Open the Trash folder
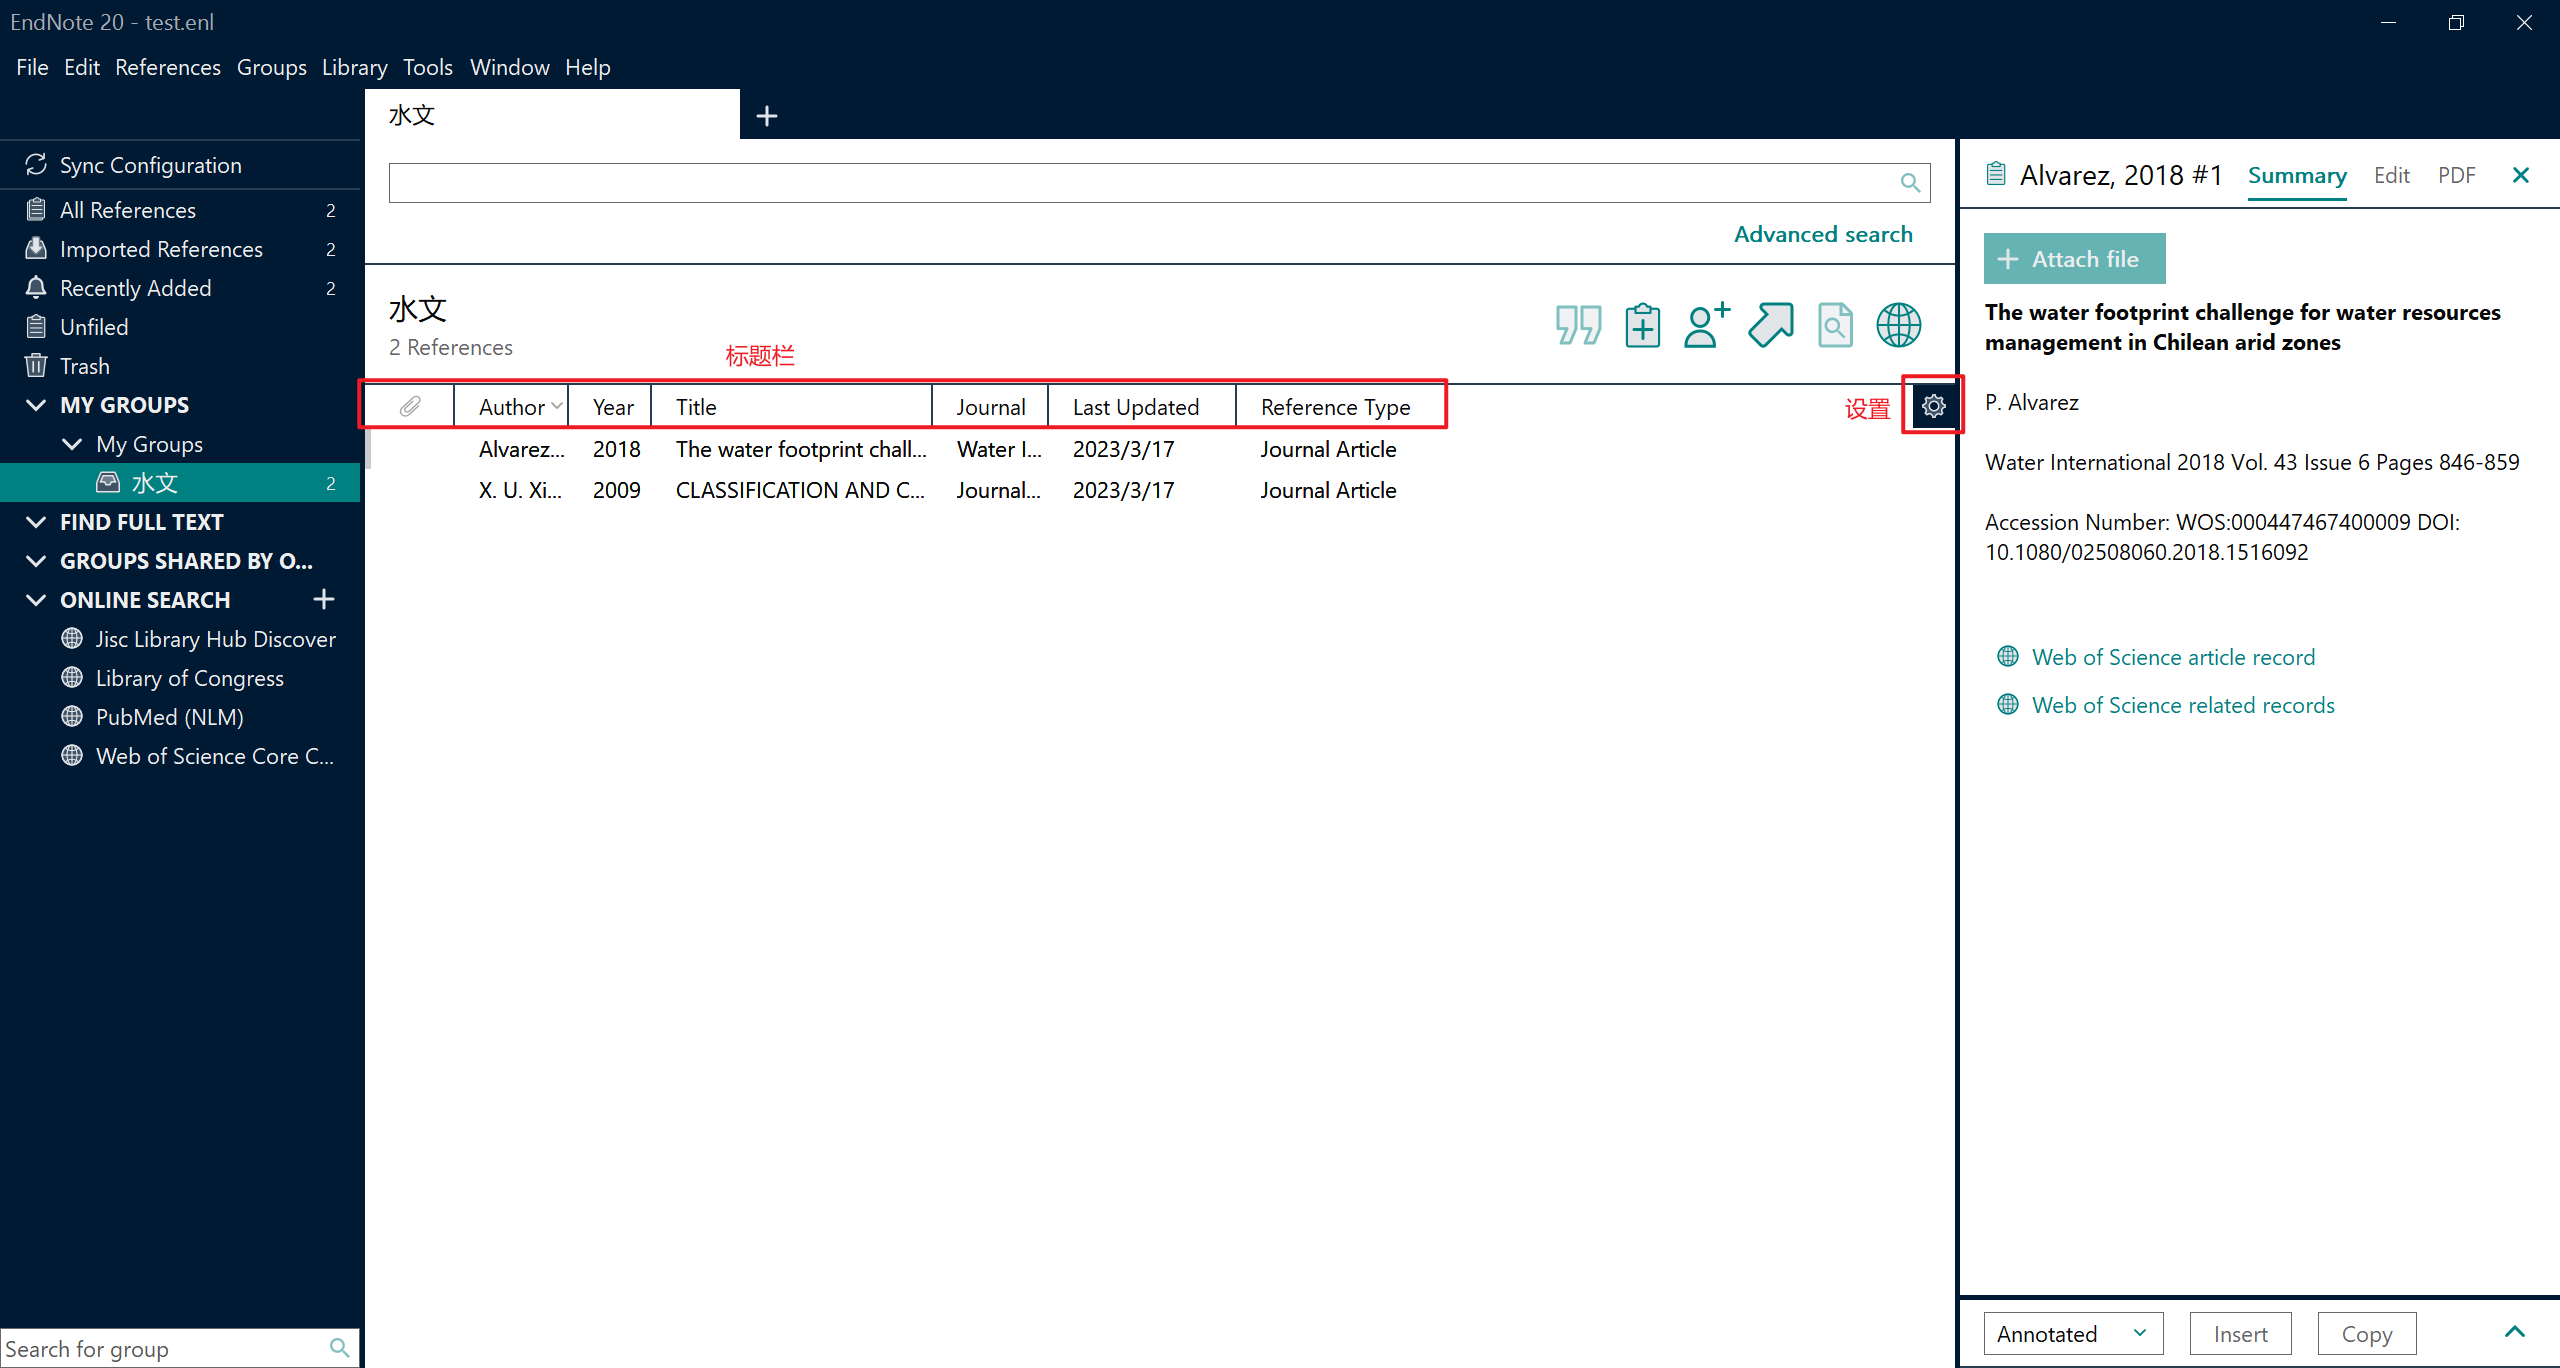This screenshot has width=2560, height=1368. [180, 366]
